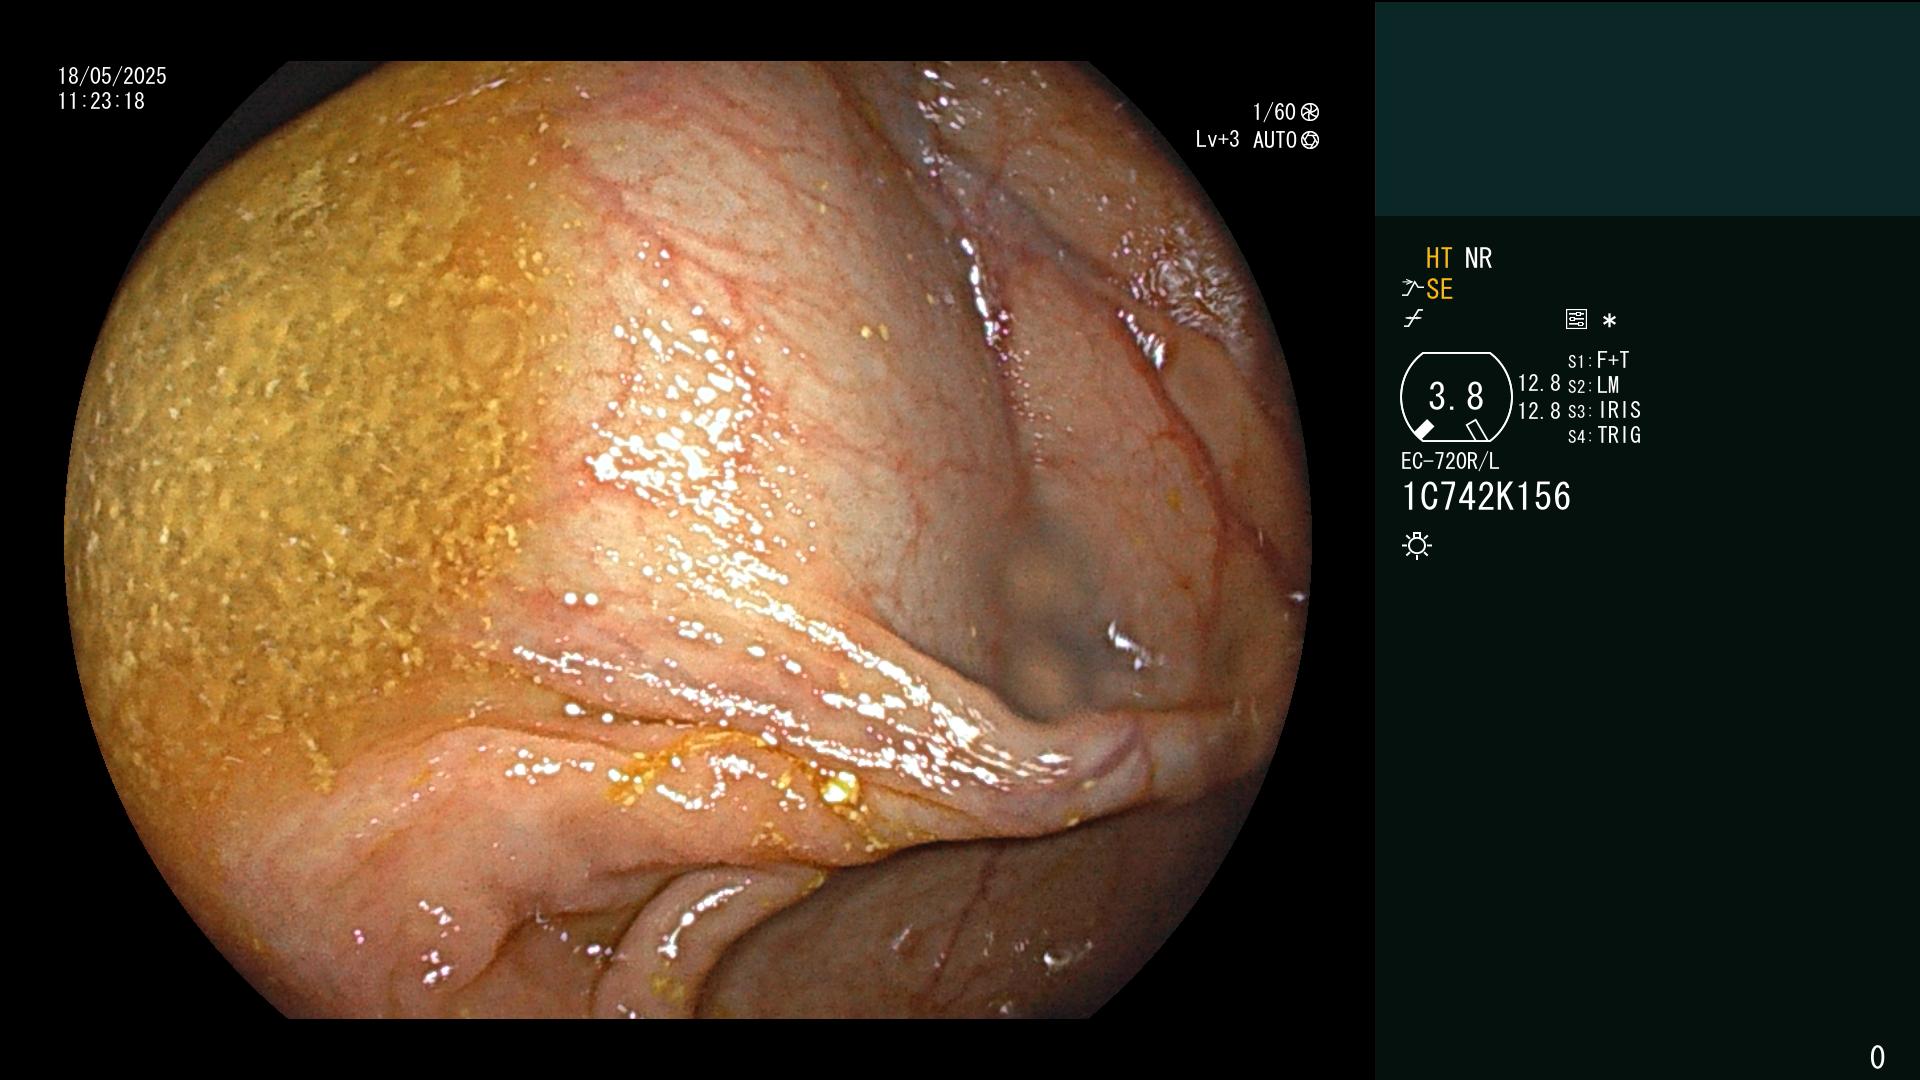Screen dimensions: 1920x1080
Task: Click the S2: LM switch assignment
Action: 1593,385
